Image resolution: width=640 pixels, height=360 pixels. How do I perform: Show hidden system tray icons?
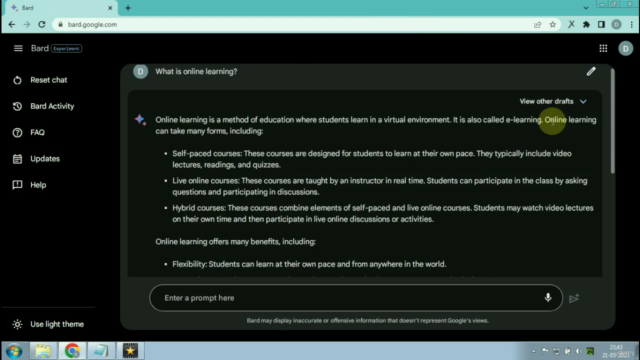point(534,351)
